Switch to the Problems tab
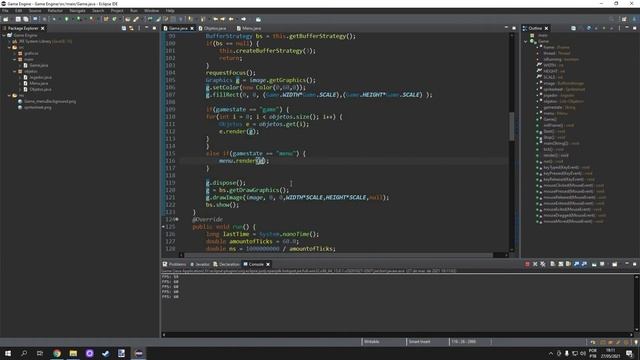The width and height of the screenshot is (640, 360). [x=174, y=264]
